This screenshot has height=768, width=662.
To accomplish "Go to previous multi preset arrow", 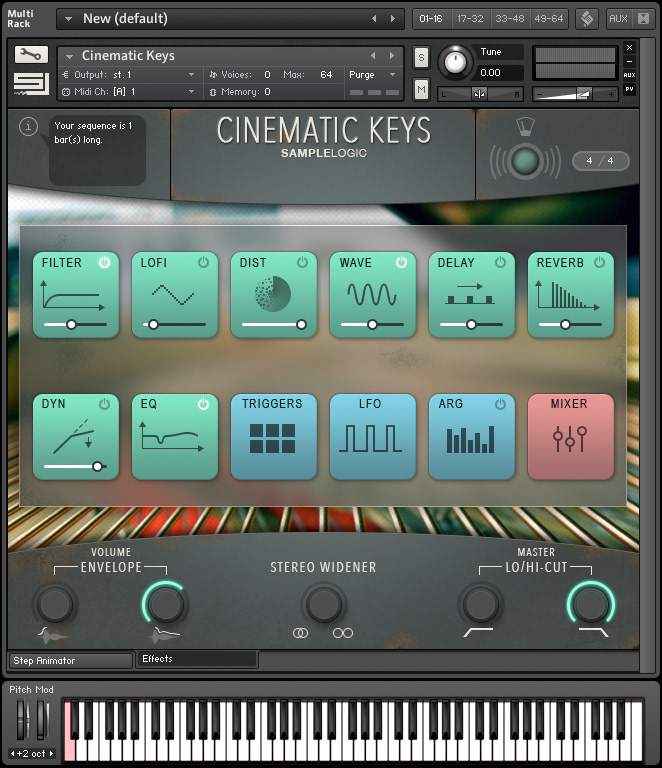I will [x=374, y=19].
